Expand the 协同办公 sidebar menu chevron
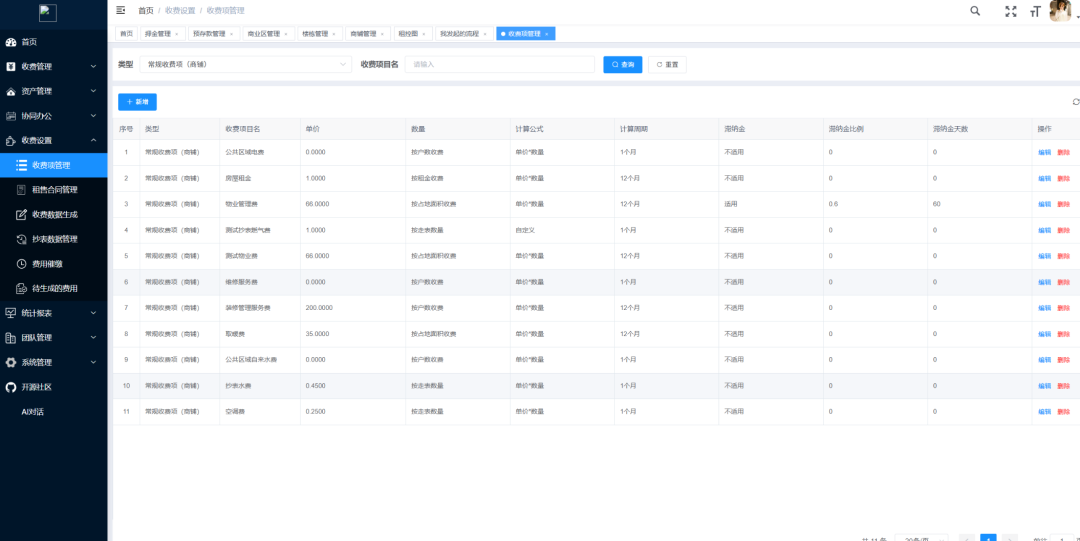The width and height of the screenshot is (1080, 541). pos(94,116)
